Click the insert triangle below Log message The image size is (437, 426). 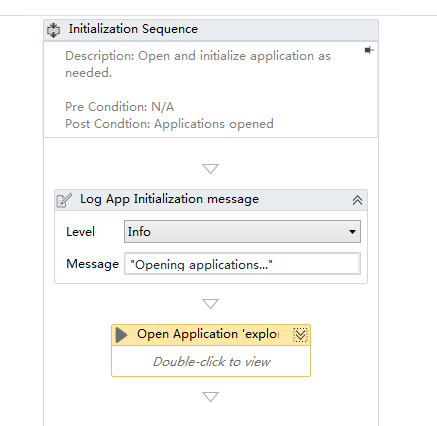[x=211, y=304]
